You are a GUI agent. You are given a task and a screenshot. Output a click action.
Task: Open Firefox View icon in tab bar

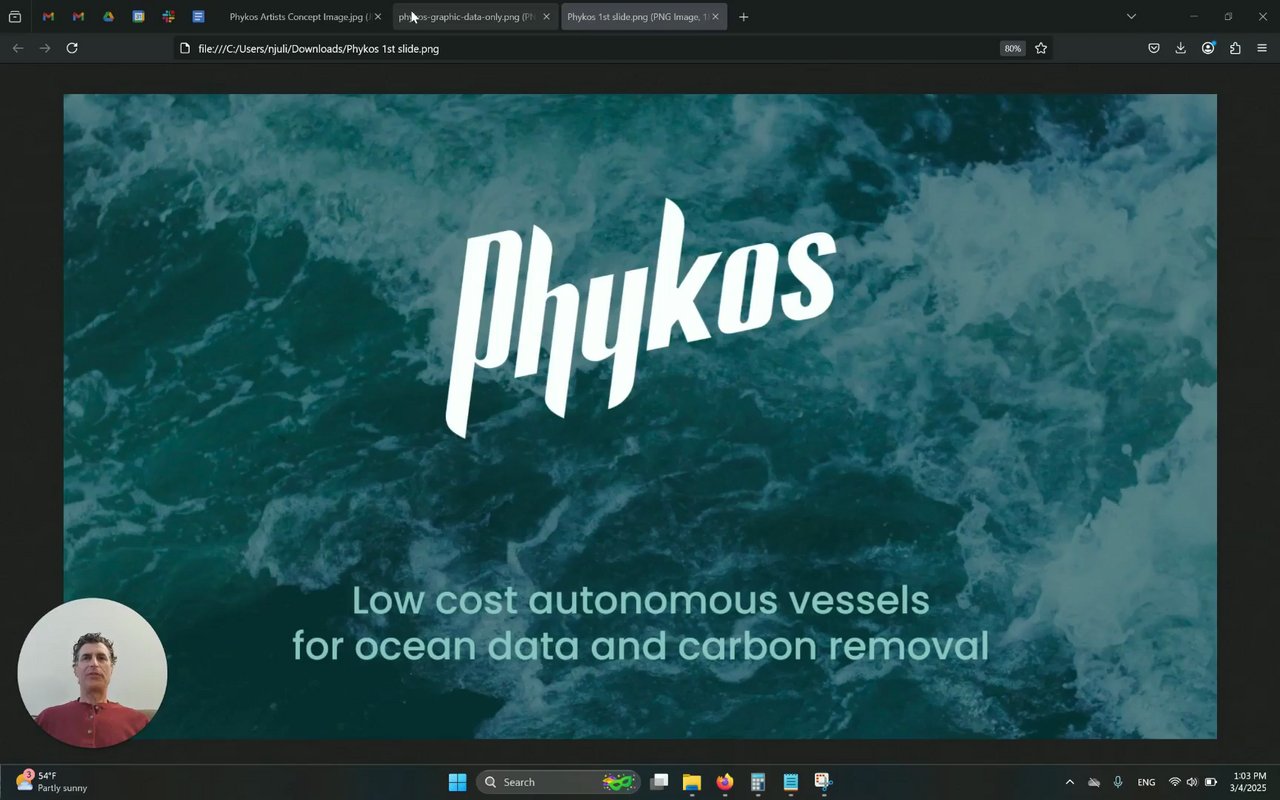click(15, 17)
